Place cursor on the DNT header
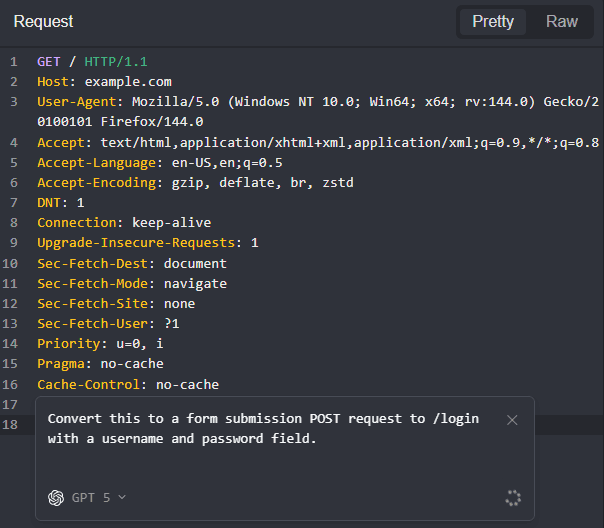This screenshot has height=528, width=604. (x=60, y=203)
